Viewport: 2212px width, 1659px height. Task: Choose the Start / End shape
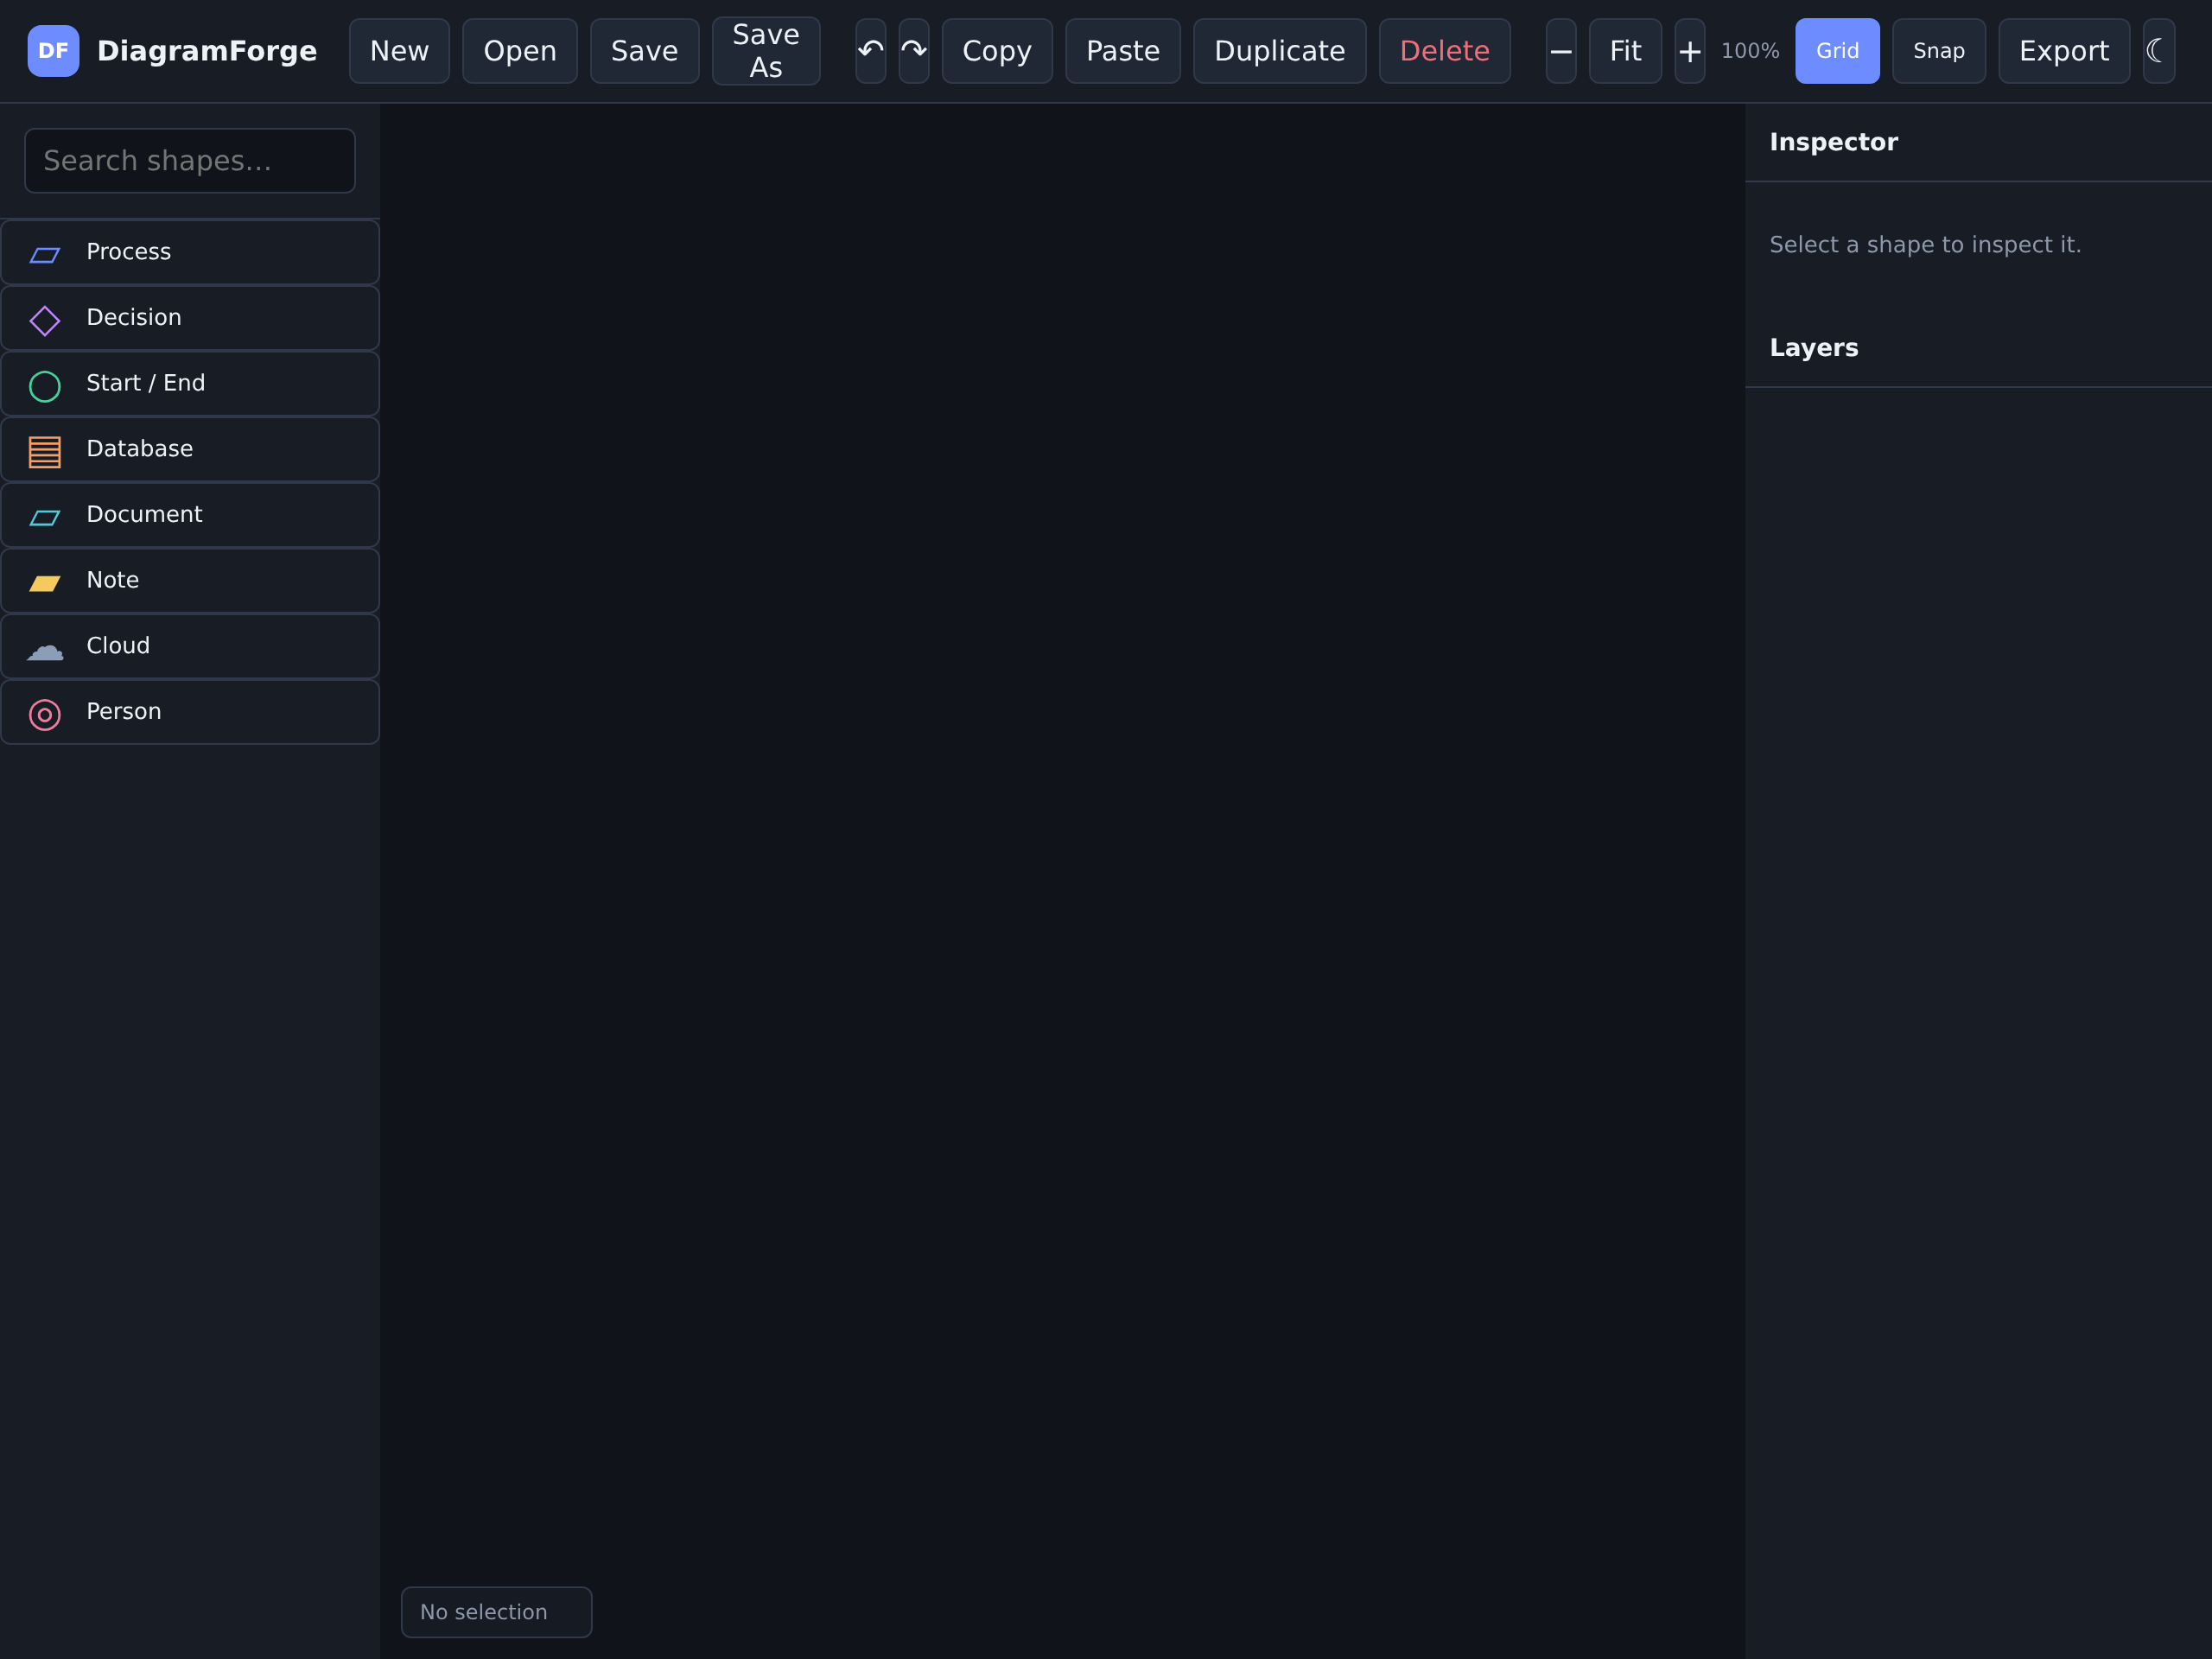(x=190, y=383)
